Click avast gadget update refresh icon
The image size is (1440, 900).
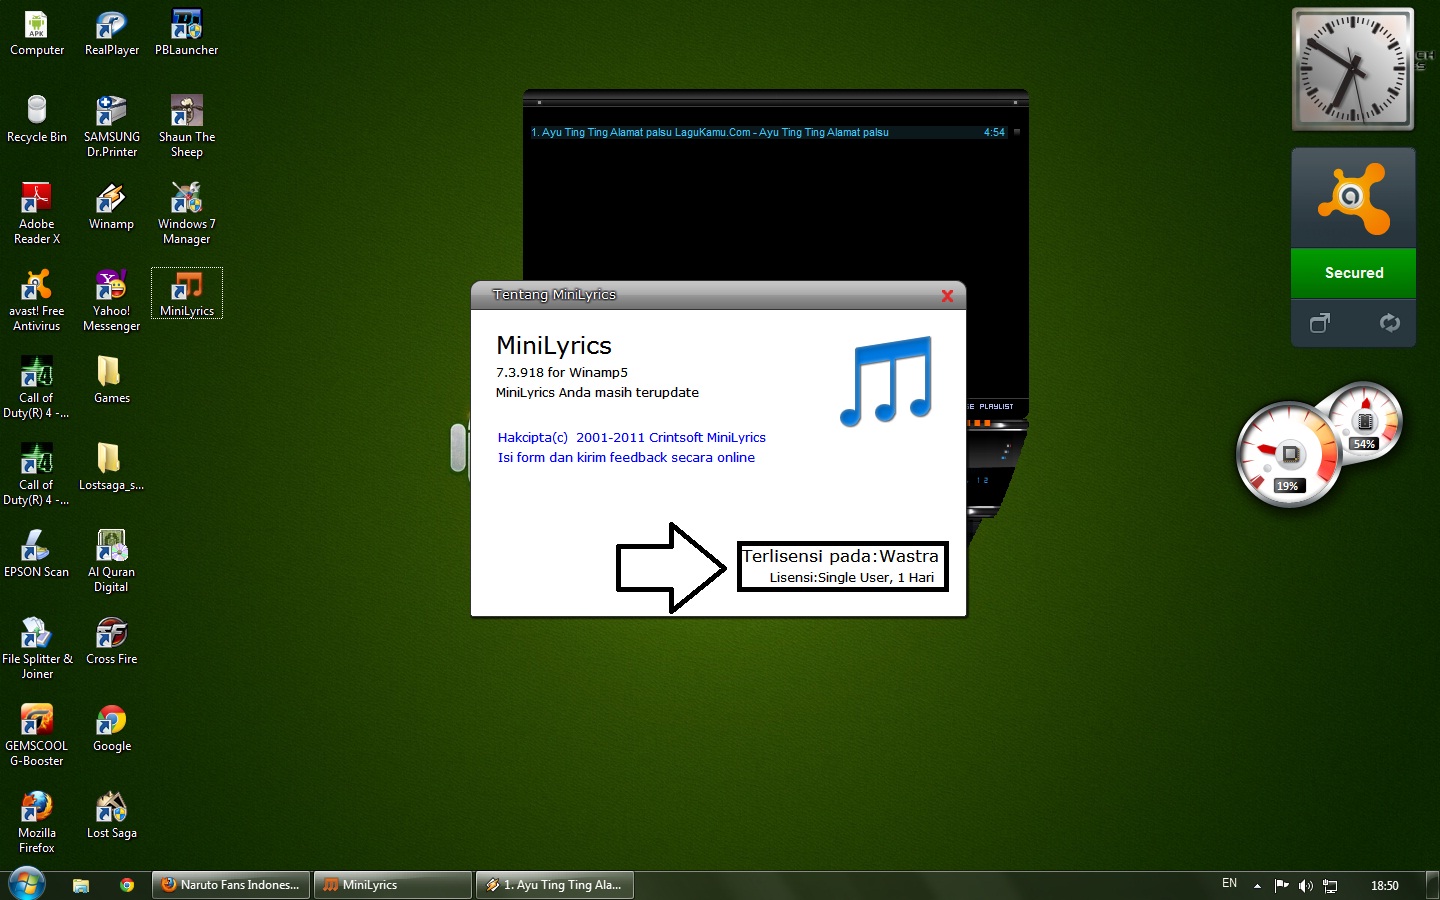coord(1389,323)
